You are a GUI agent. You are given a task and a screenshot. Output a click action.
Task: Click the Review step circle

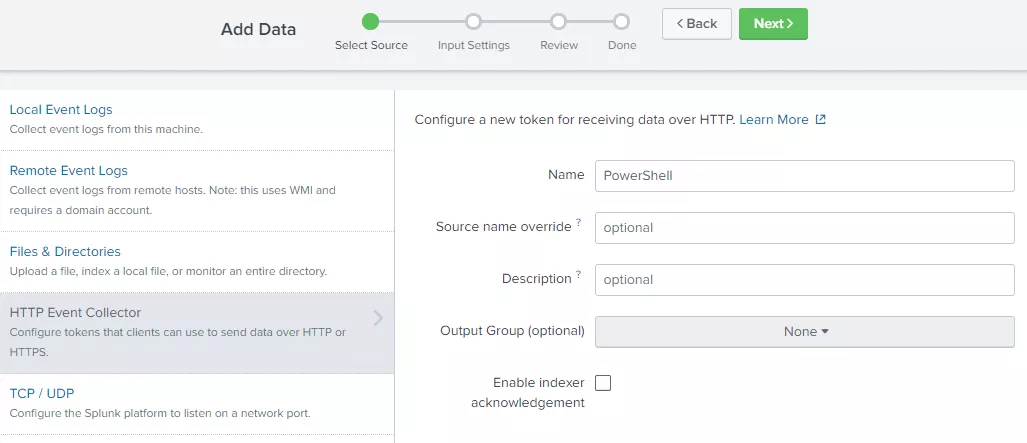point(559,22)
